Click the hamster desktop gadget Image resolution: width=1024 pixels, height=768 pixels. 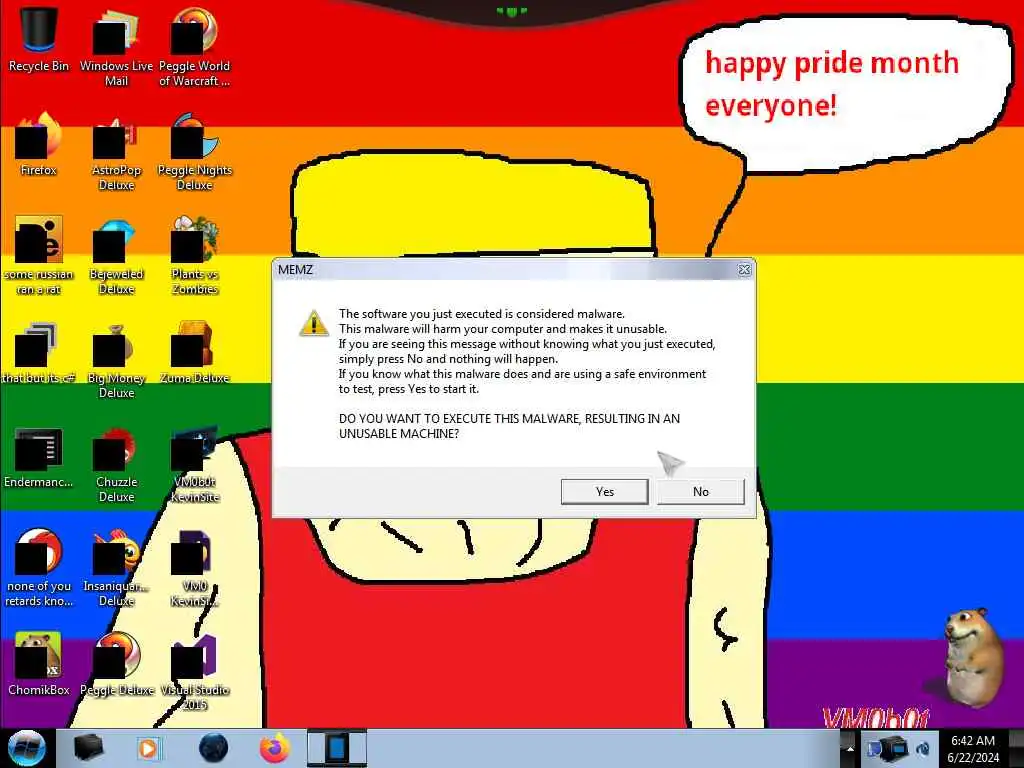click(x=972, y=657)
